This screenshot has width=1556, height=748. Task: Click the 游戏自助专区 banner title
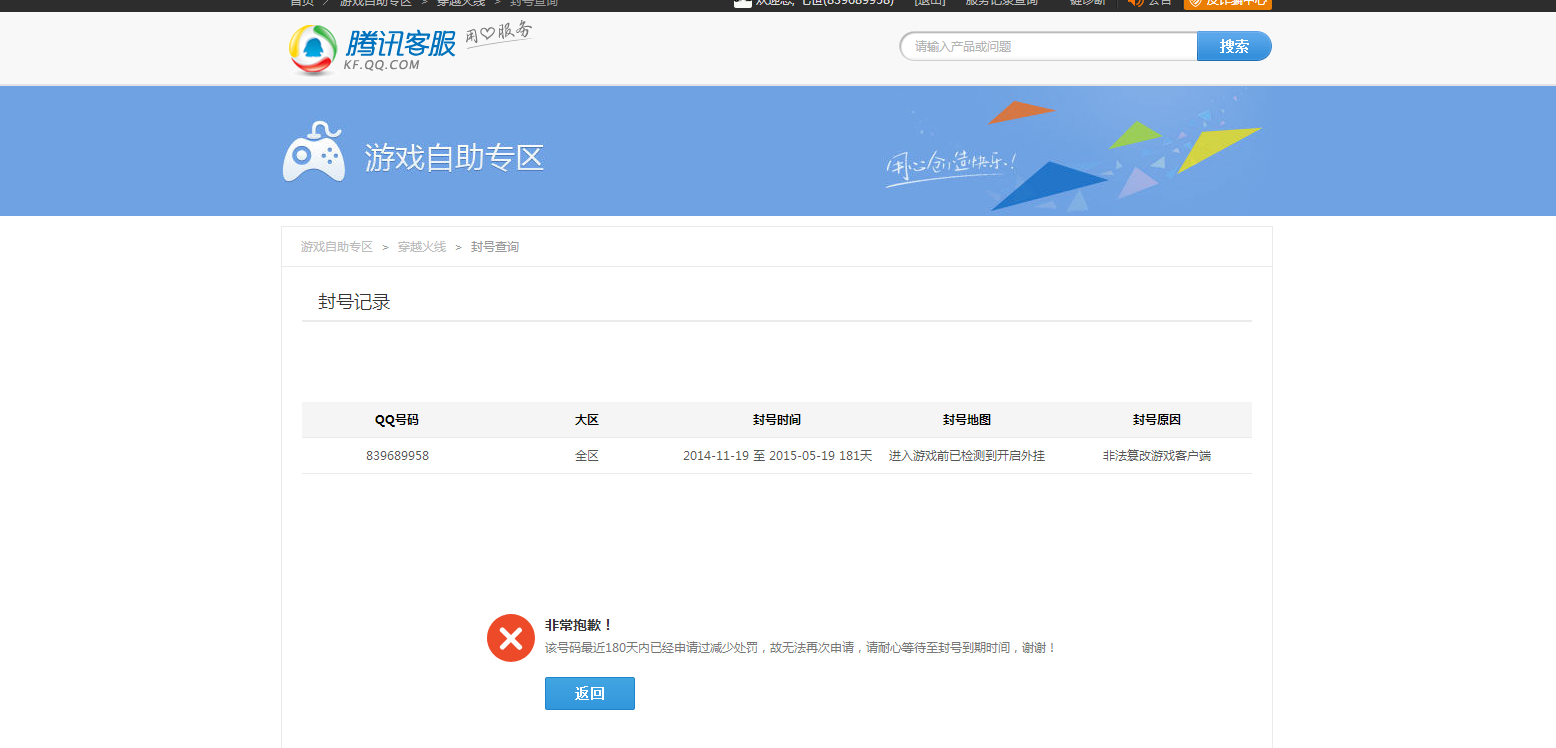click(x=454, y=158)
